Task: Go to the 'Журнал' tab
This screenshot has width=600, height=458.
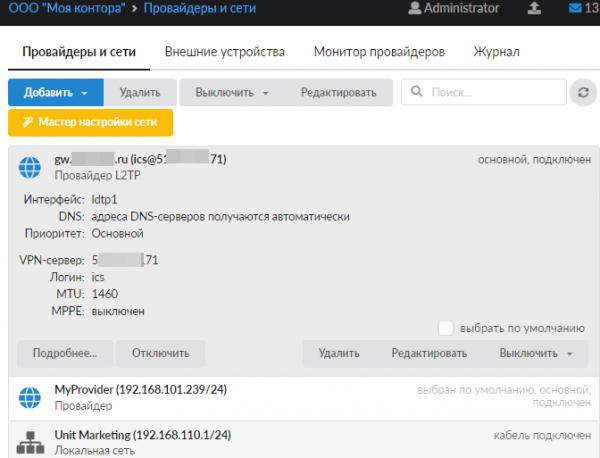Action: 496,52
